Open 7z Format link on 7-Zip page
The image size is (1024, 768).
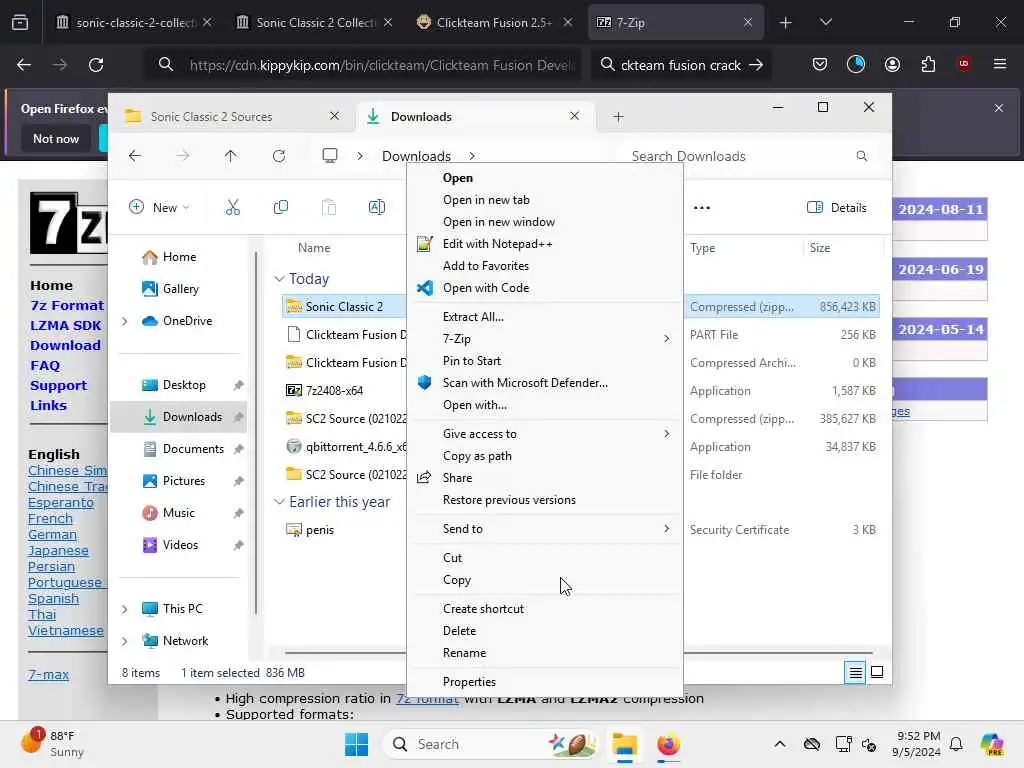(67, 306)
